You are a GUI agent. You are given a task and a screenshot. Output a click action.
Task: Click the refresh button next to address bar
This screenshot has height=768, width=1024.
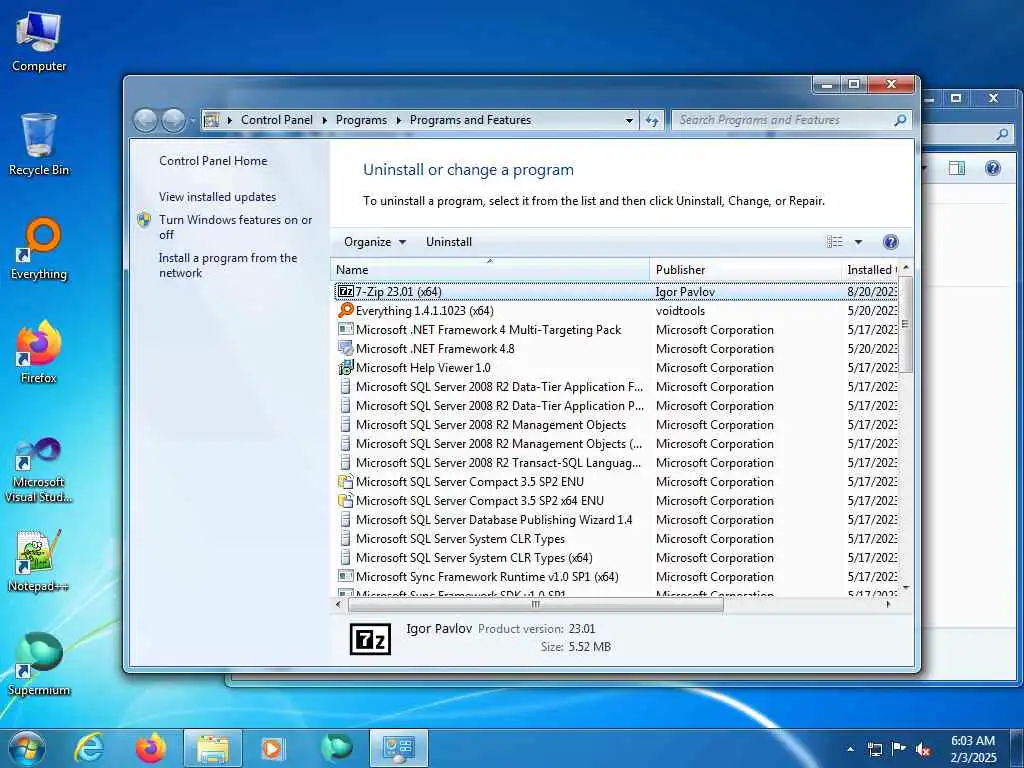pos(652,120)
